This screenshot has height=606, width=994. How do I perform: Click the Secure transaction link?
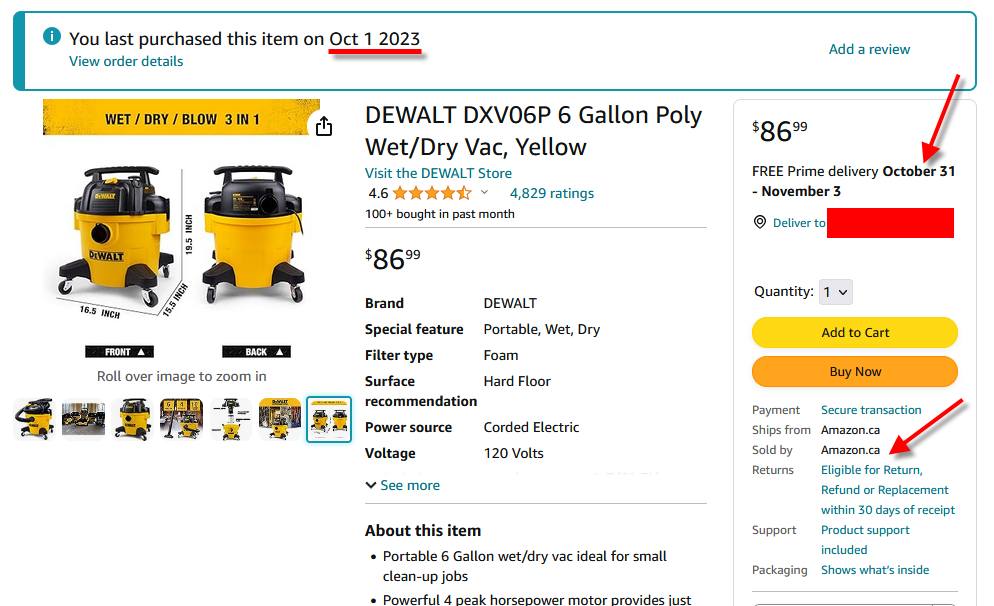pos(871,410)
